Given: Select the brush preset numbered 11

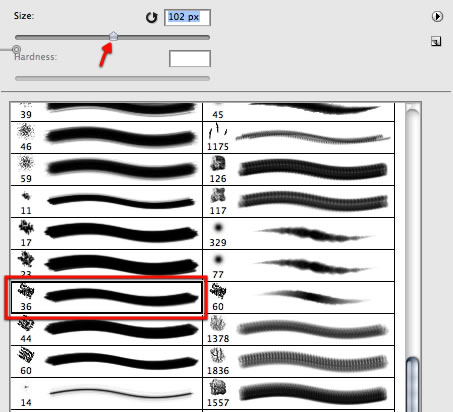Looking at the screenshot, I should (106, 202).
